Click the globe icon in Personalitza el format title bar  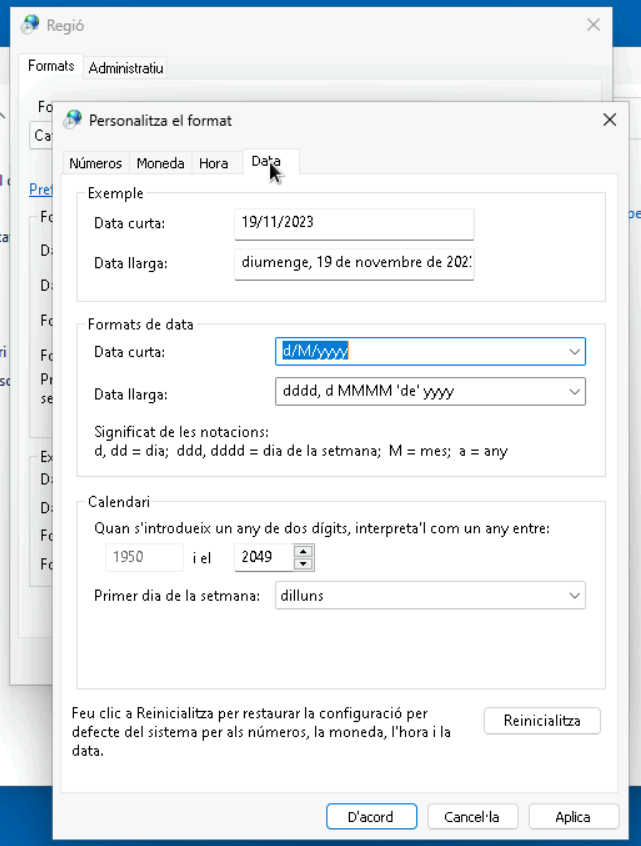72,120
